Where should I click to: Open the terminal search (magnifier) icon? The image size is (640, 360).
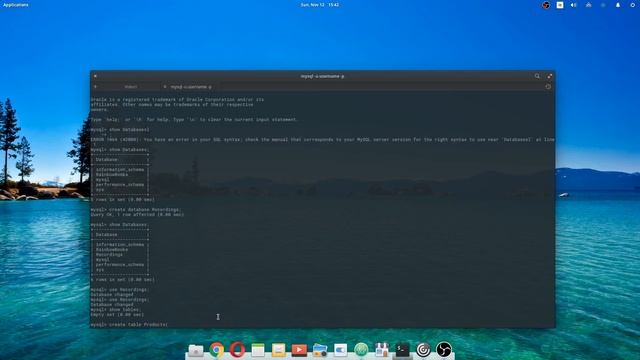coord(537,76)
